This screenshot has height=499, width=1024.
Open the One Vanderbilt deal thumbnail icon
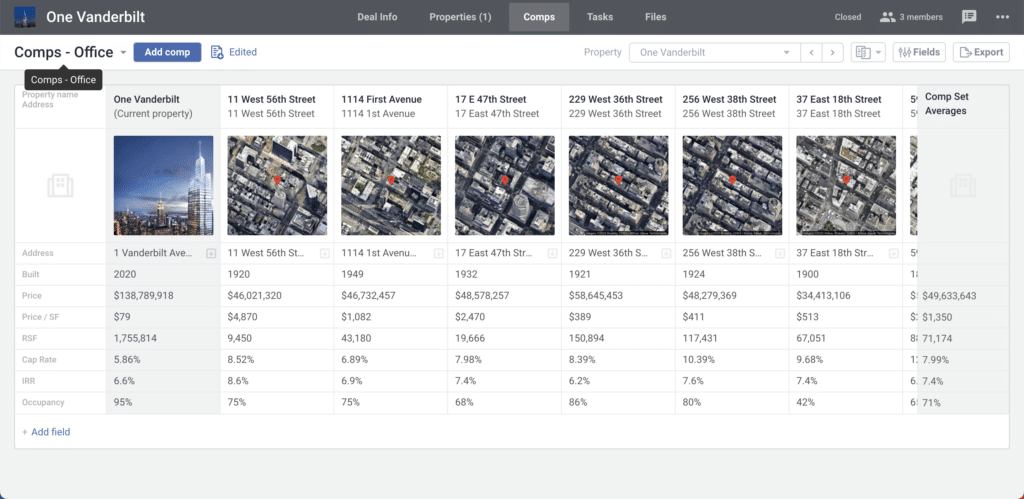pyautogui.click(x=25, y=17)
